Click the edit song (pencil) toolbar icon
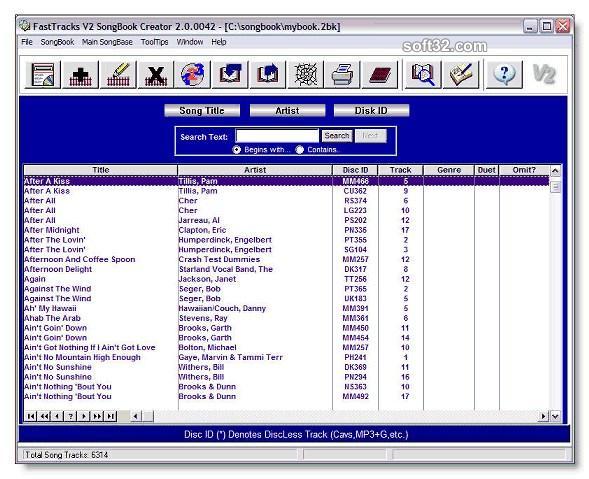589x479 pixels. 118,74
